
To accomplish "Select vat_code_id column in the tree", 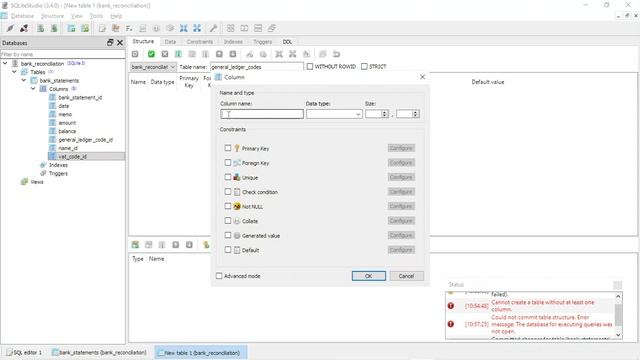I will pos(73,156).
